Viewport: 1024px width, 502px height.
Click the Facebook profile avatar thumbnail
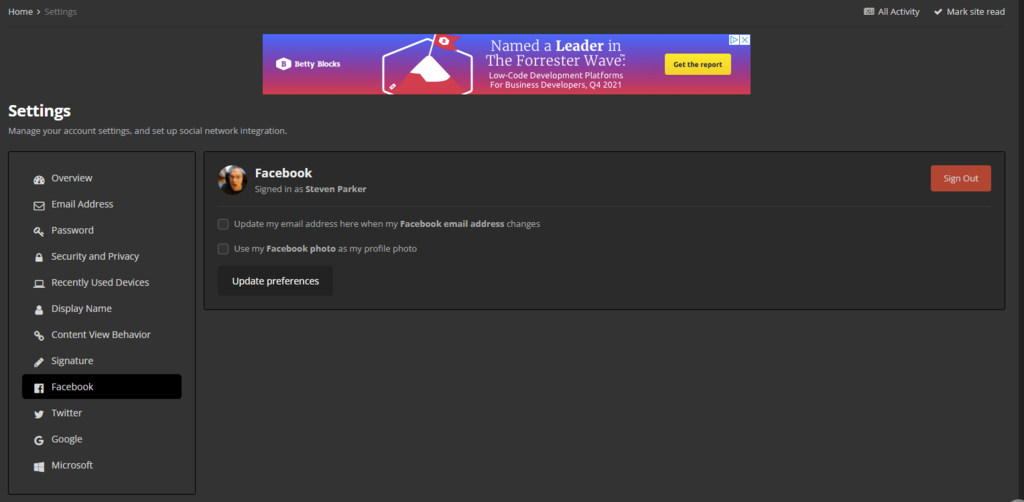[x=232, y=180]
